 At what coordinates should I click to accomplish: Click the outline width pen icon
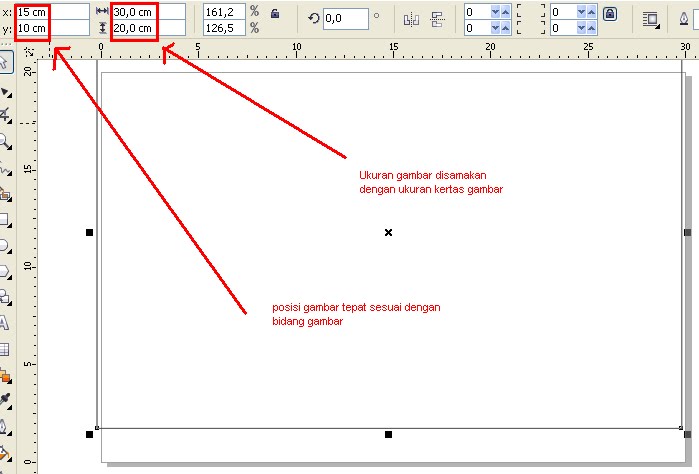pyautogui.click(x=683, y=19)
